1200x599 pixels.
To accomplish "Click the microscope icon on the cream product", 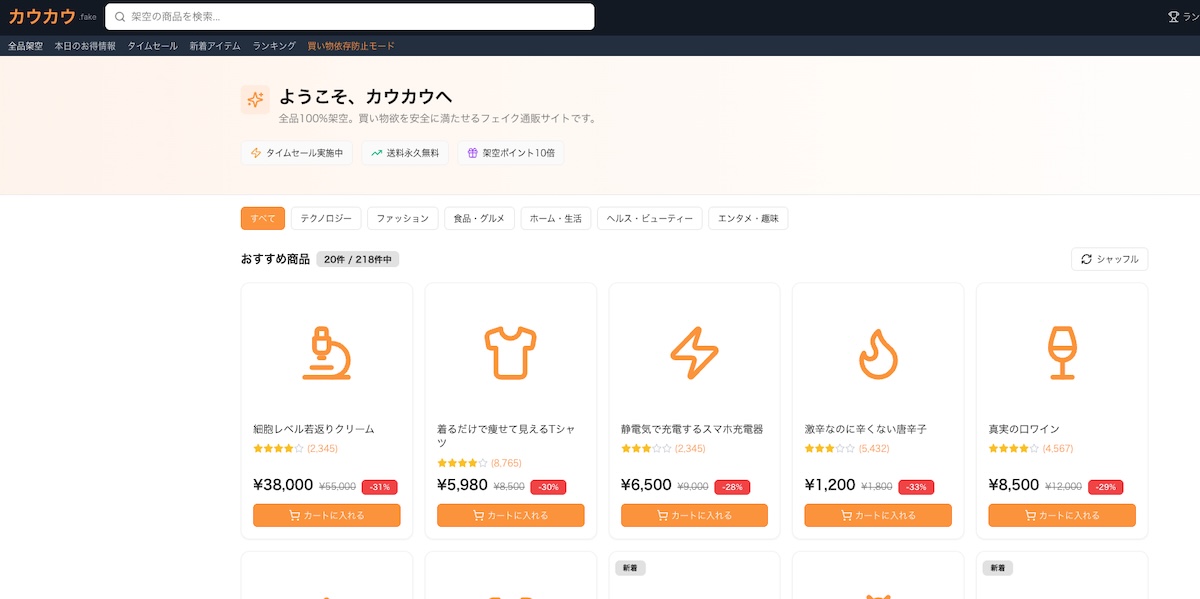I will click(x=326, y=353).
